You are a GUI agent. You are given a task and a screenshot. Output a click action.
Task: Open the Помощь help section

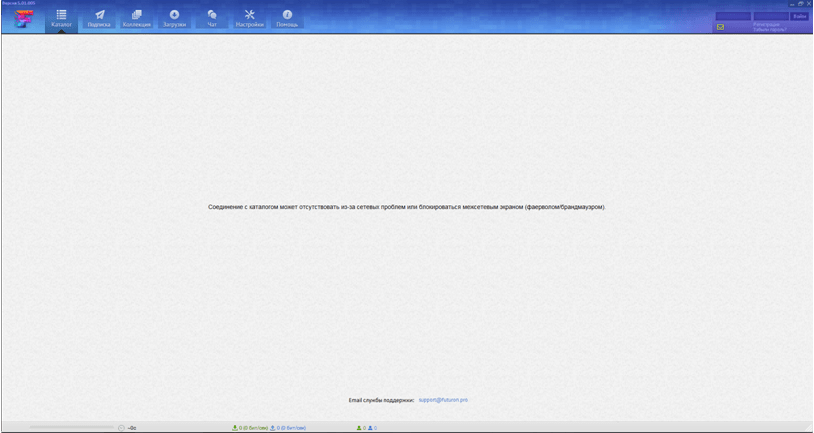coord(287,18)
